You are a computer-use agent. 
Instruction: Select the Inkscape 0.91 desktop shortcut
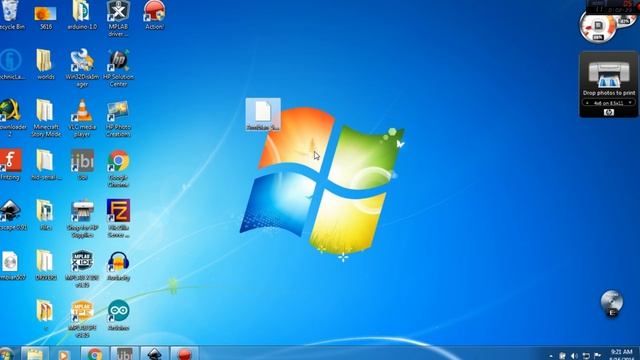pos(12,215)
